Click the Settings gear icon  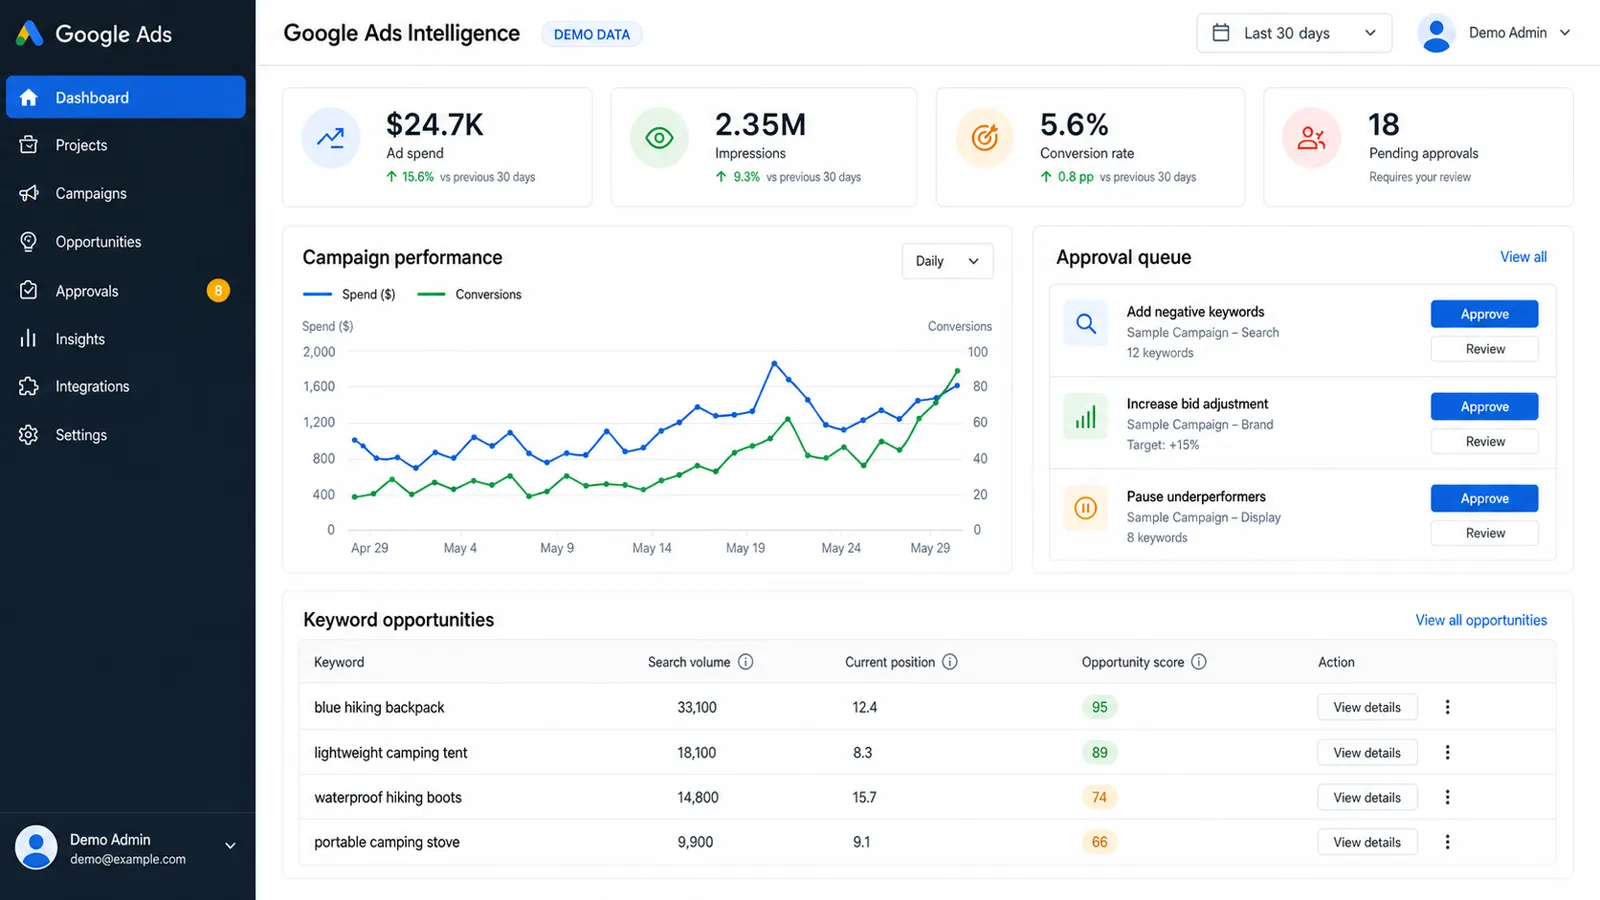pos(29,435)
